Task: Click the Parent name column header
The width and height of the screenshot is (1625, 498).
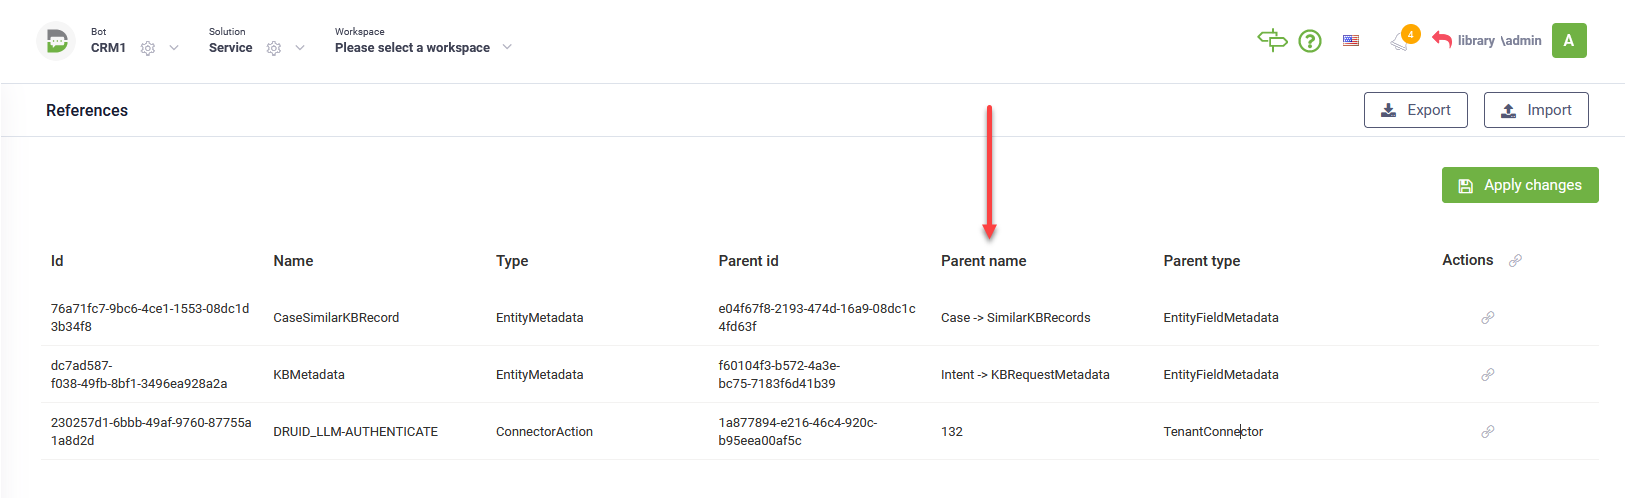Action: pos(983,261)
